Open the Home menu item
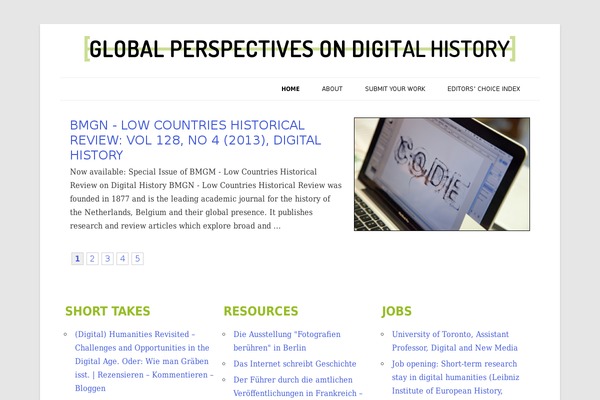 pos(290,89)
